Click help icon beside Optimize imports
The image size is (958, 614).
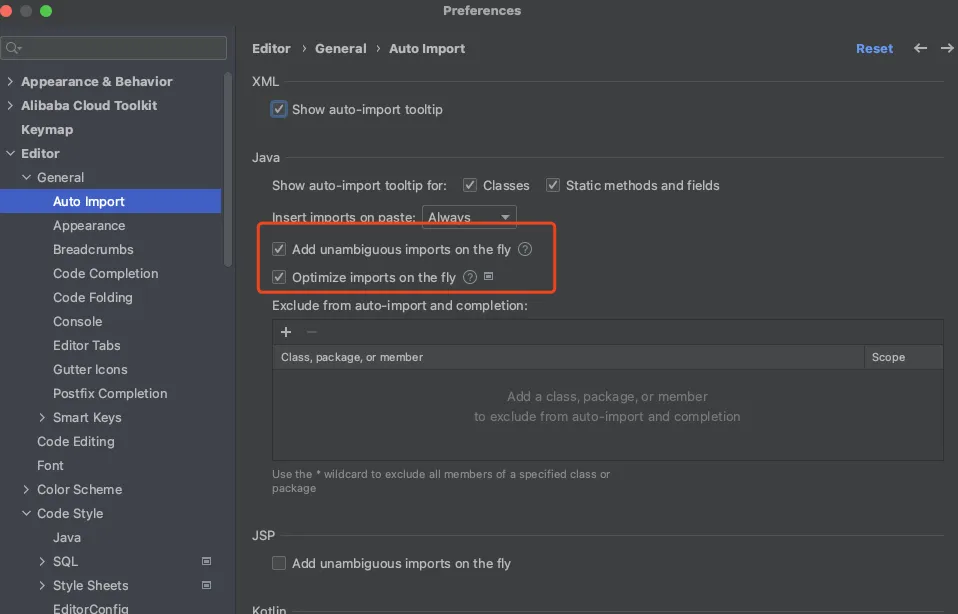470,277
